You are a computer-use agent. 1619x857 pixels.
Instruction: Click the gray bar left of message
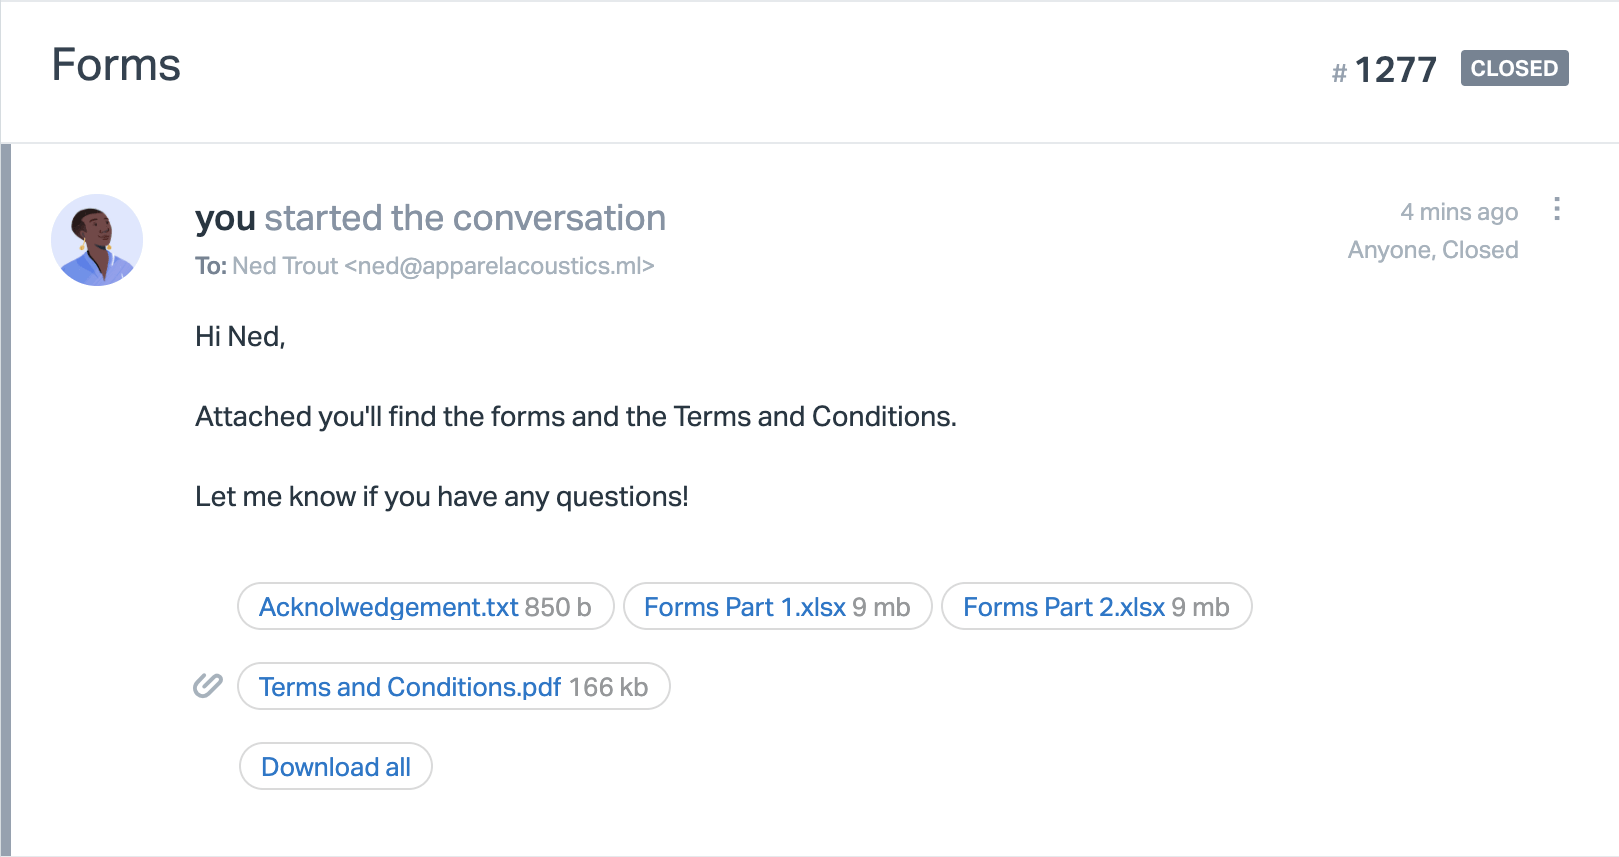6,500
